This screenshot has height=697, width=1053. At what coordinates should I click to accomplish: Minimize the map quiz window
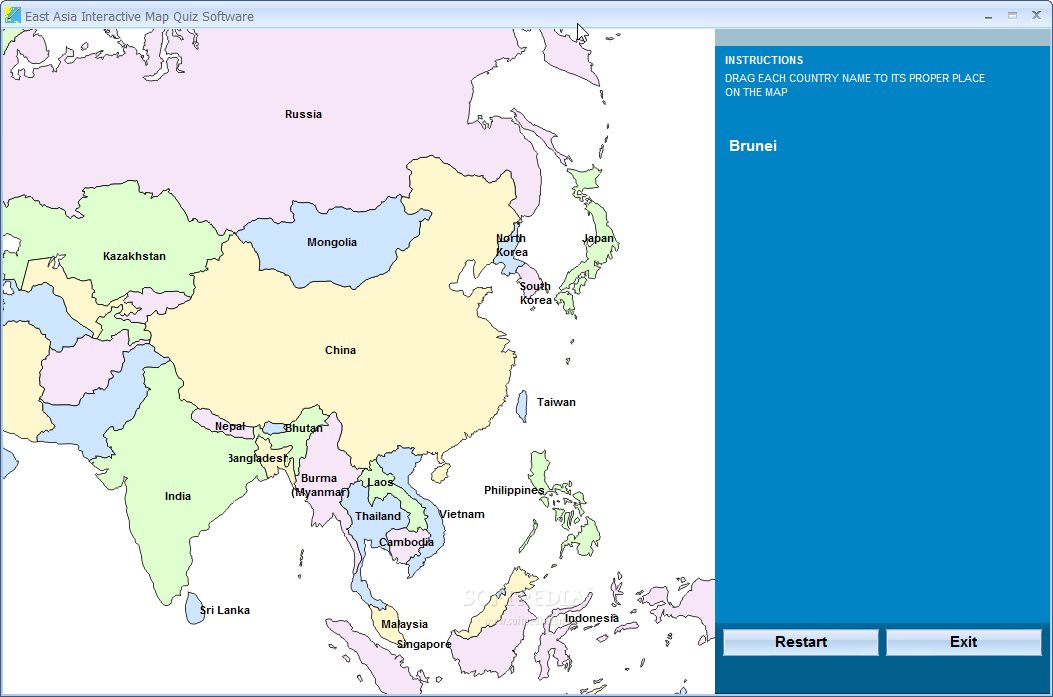(x=988, y=16)
